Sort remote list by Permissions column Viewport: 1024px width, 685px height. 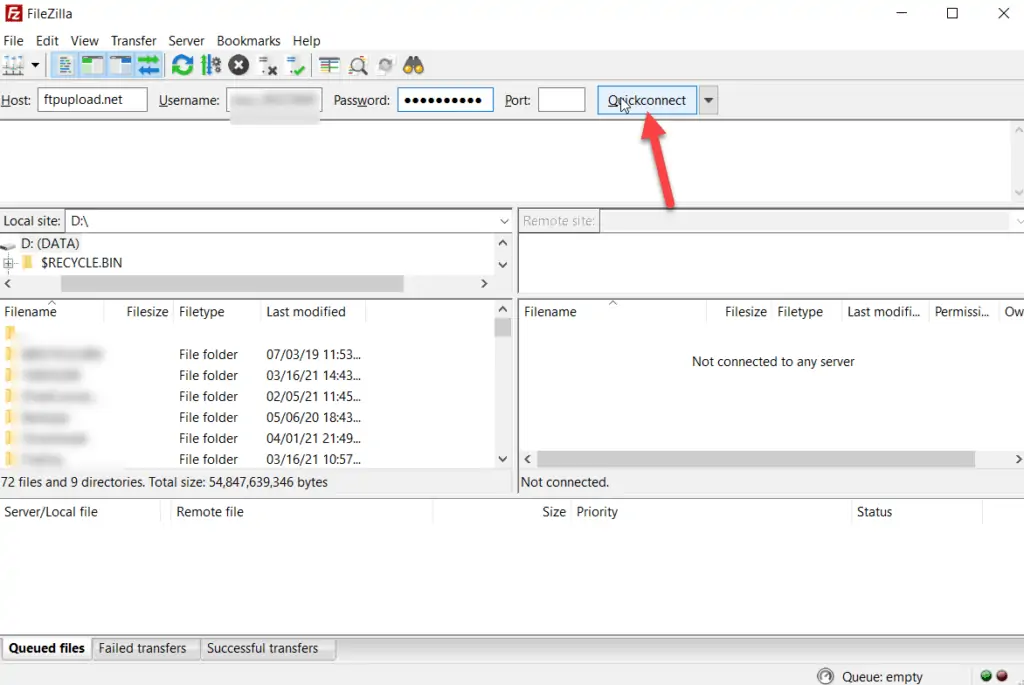tap(964, 311)
